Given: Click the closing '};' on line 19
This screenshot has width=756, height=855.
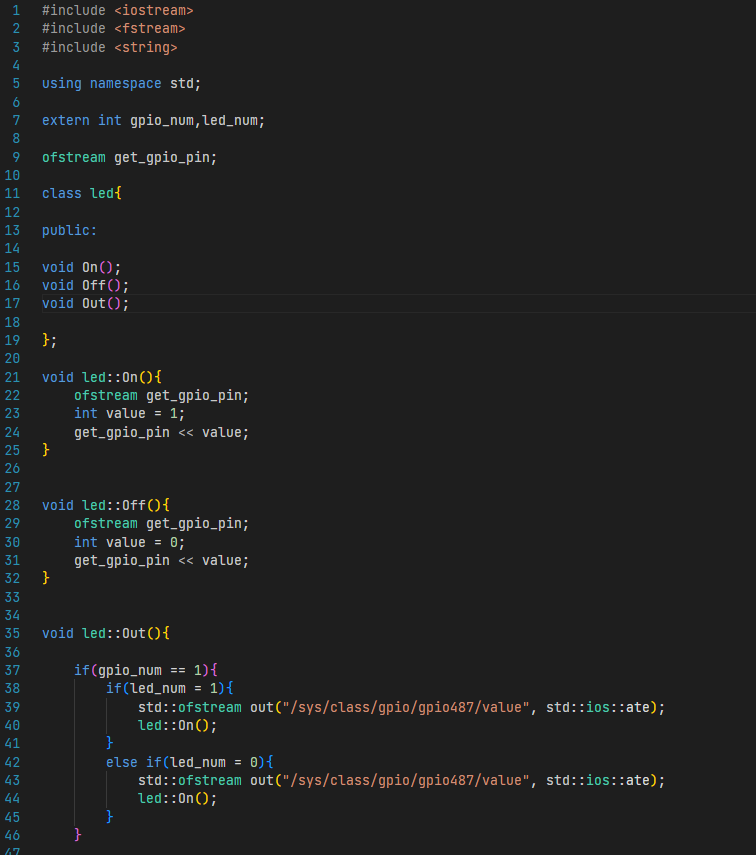Looking at the screenshot, I should [49, 340].
